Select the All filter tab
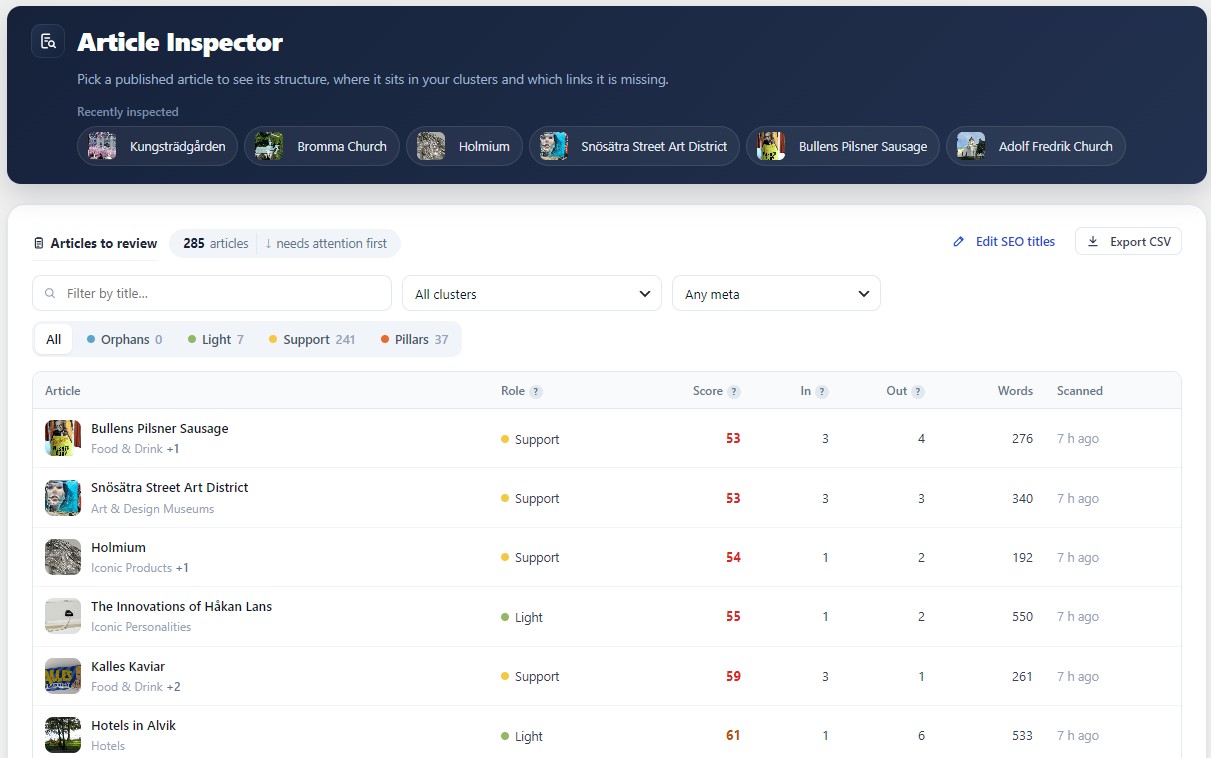1211x758 pixels. (x=53, y=339)
